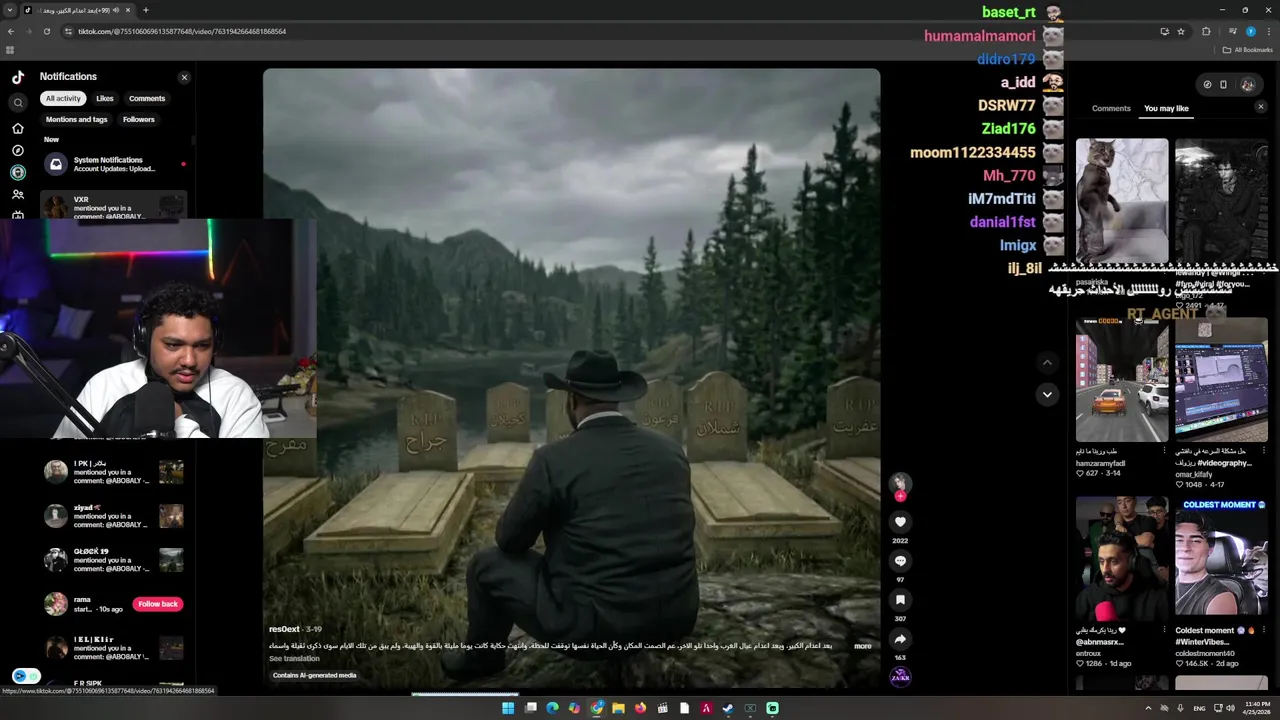
Task: Show hidden system tray icons
Action: point(1147,708)
